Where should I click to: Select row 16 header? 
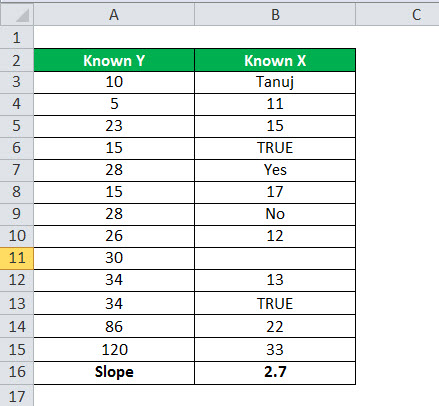click(x=17, y=373)
